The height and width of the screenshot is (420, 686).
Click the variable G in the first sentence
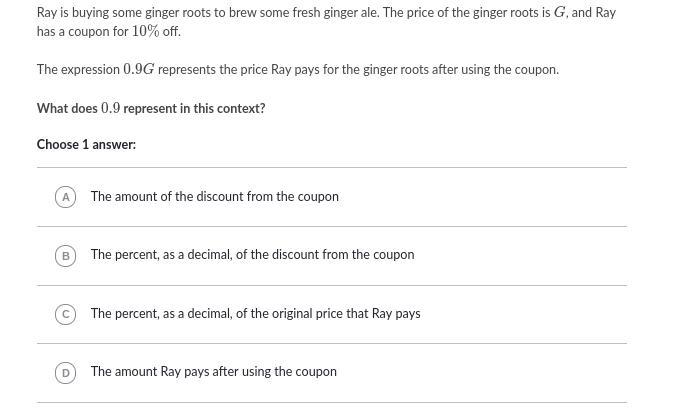coord(560,12)
